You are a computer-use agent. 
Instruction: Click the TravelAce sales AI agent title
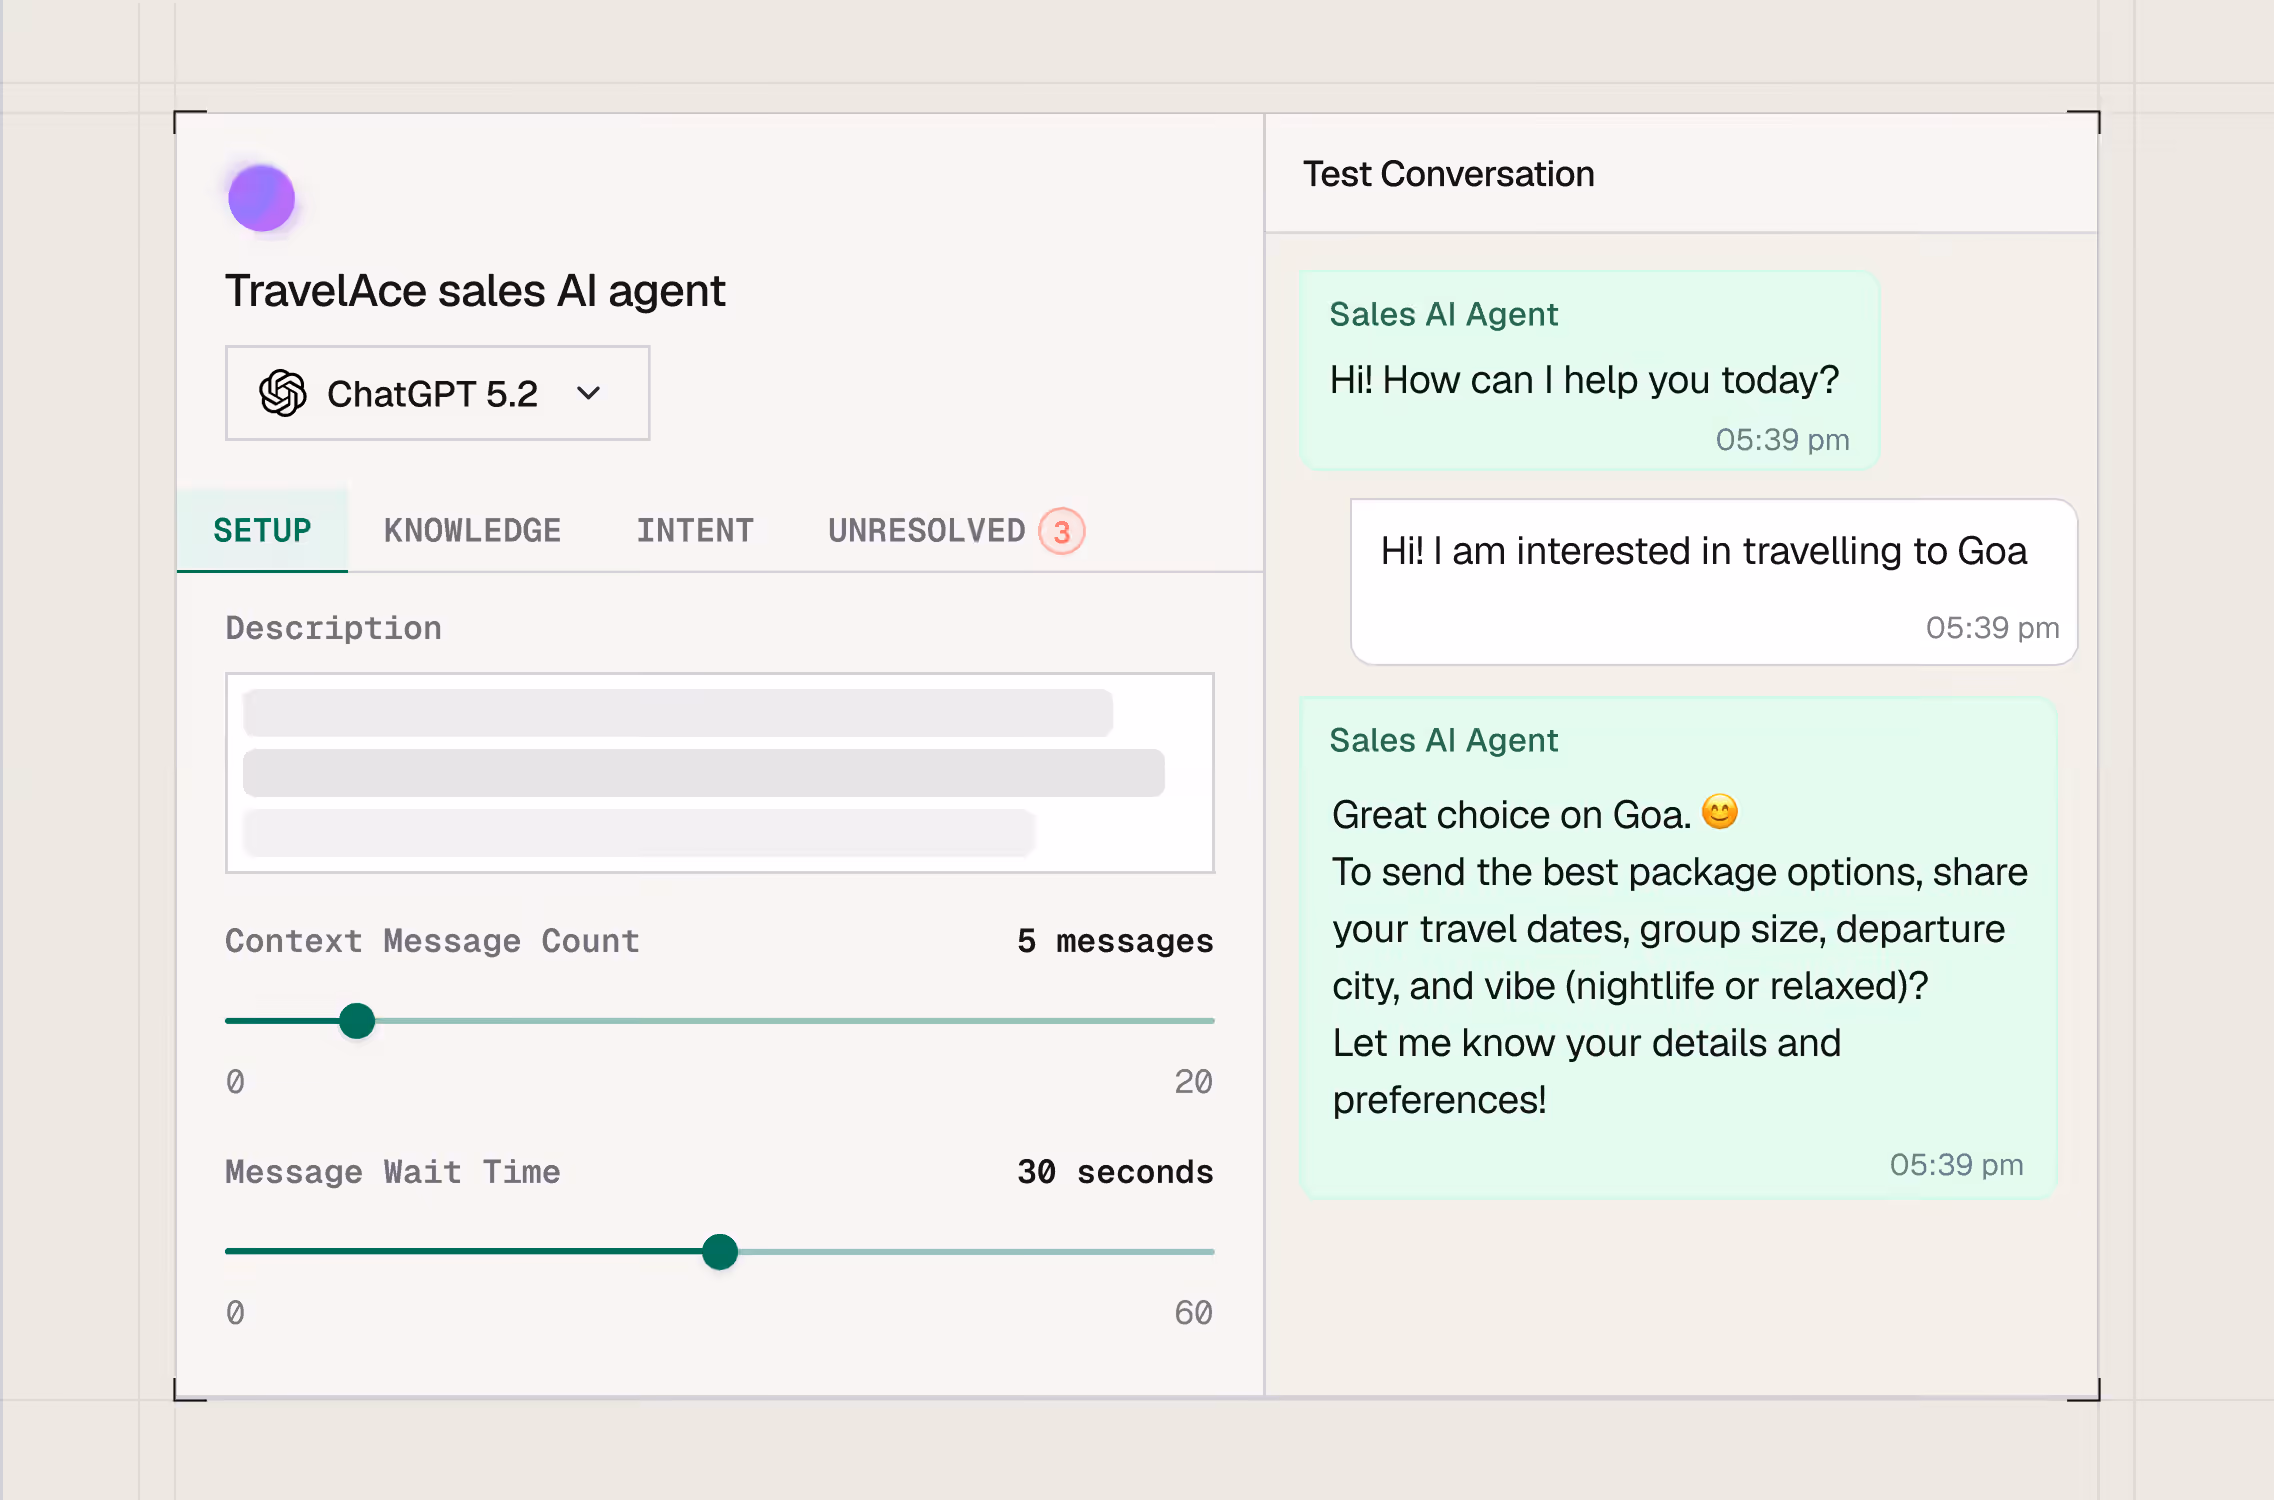point(475,291)
